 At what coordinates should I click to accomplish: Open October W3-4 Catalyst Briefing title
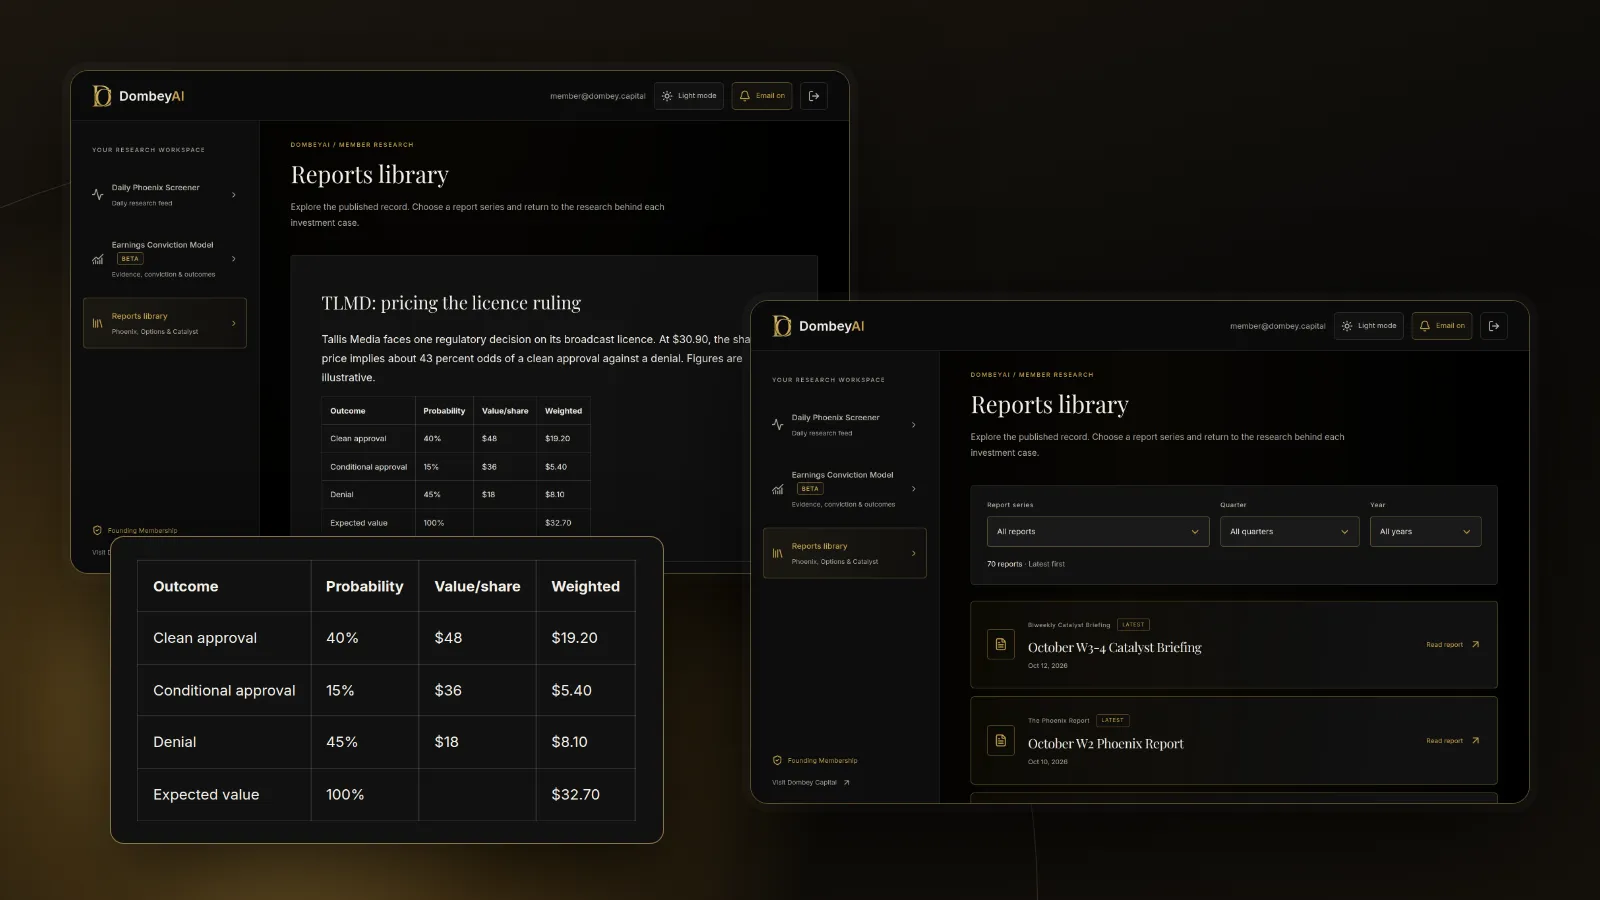pyautogui.click(x=1115, y=647)
